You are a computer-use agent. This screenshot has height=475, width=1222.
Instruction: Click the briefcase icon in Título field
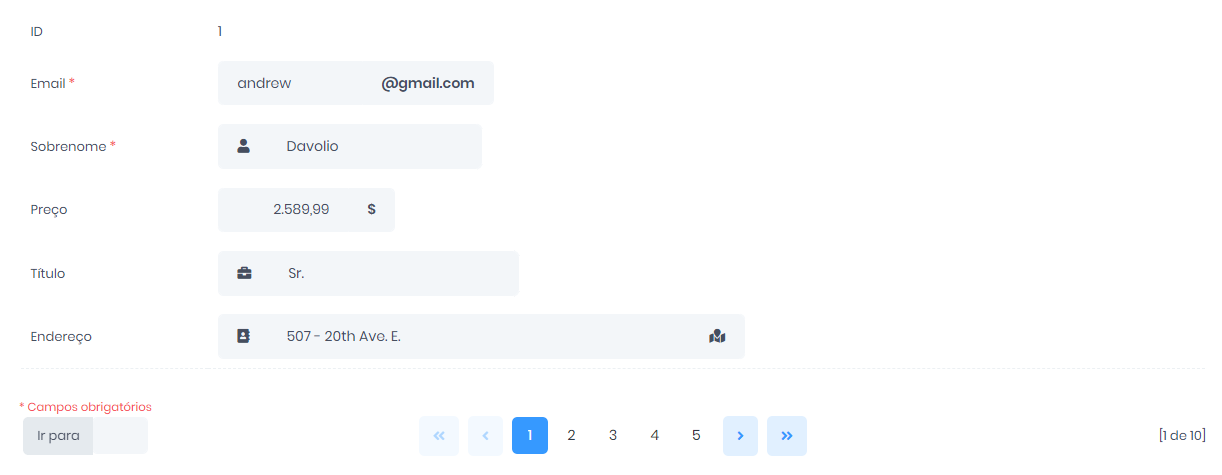pos(244,273)
